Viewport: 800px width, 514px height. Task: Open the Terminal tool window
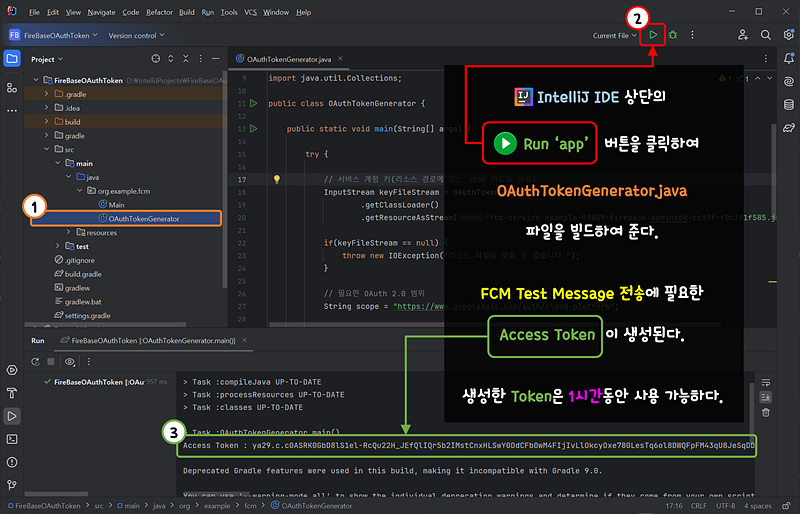[x=12, y=439]
